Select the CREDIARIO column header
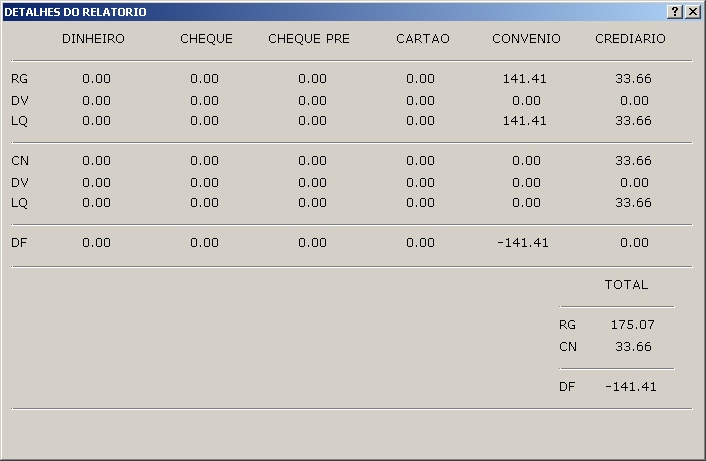This screenshot has height=461, width=706. click(632, 39)
